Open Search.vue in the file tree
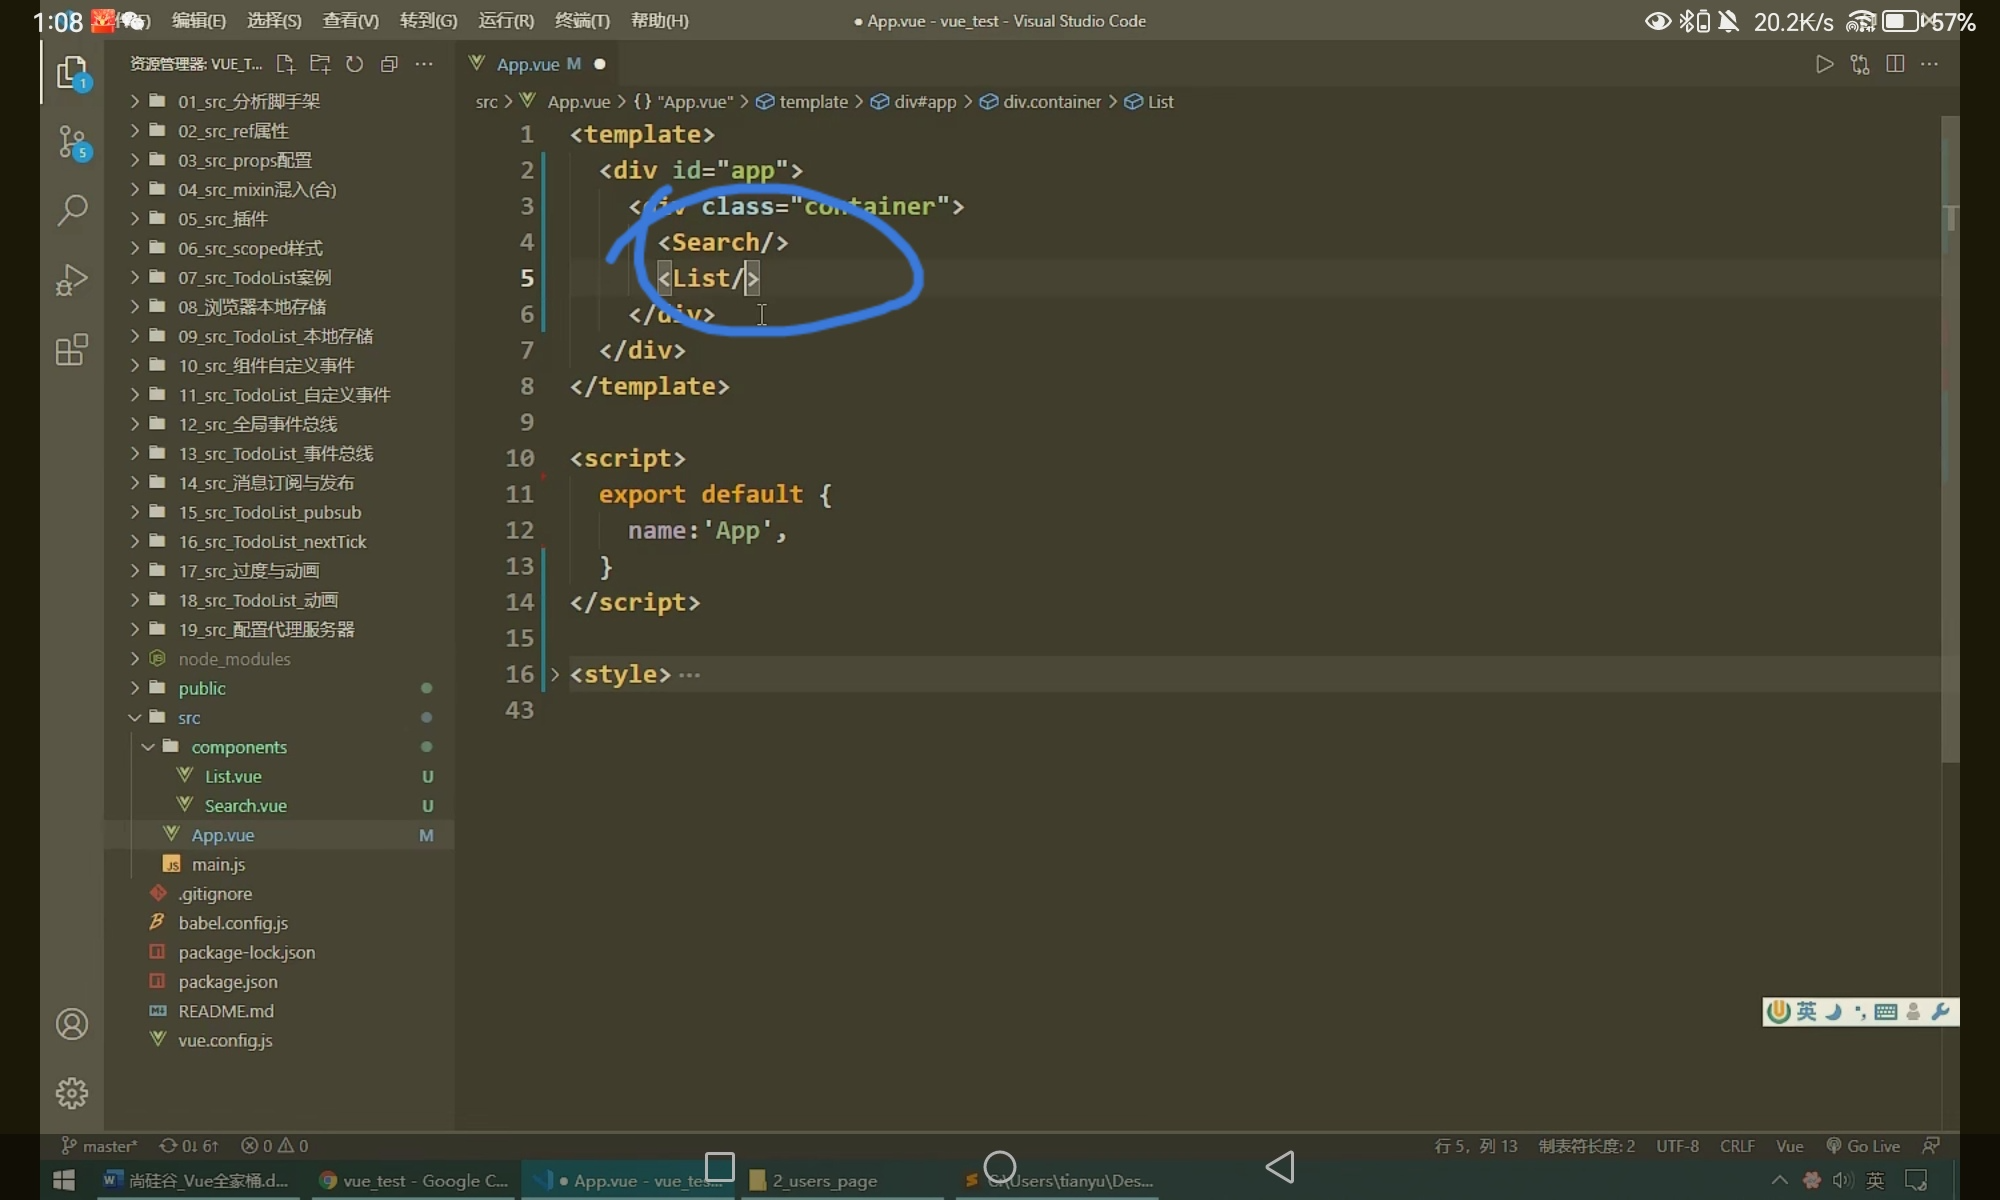The width and height of the screenshot is (2000, 1200). click(x=245, y=806)
